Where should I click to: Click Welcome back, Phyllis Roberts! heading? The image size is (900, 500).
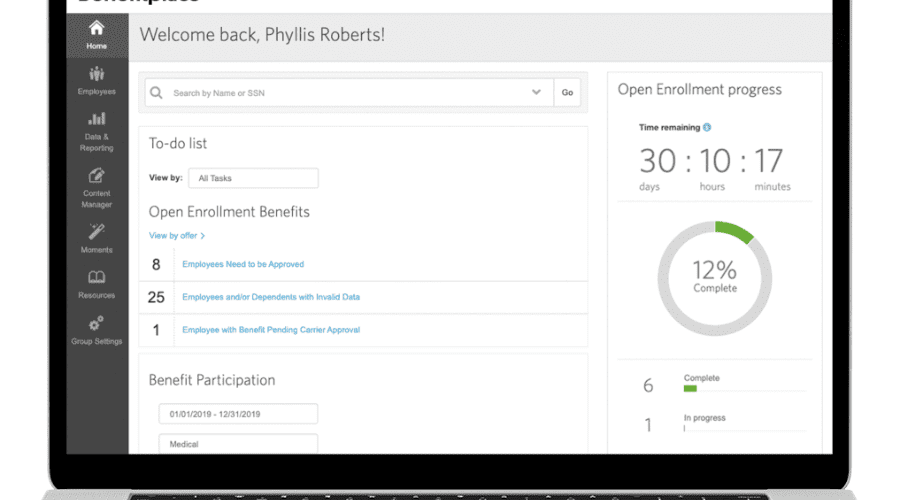pyautogui.click(x=262, y=34)
